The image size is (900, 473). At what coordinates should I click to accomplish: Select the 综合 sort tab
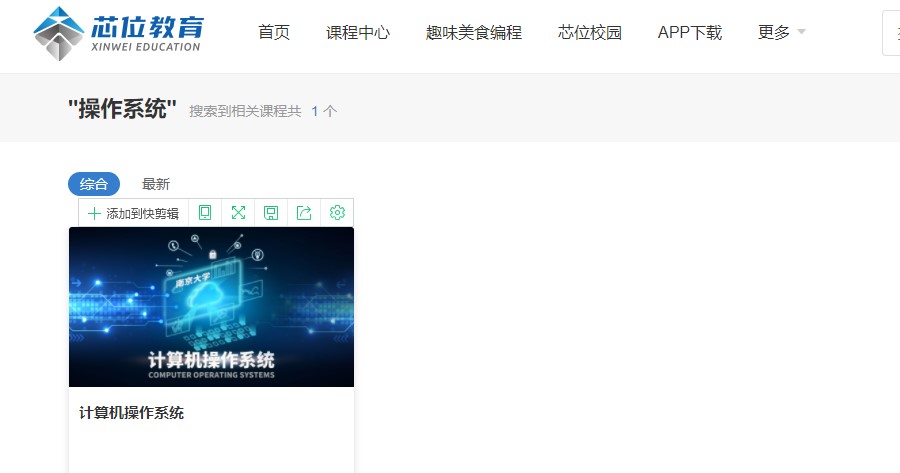(x=94, y=184)
